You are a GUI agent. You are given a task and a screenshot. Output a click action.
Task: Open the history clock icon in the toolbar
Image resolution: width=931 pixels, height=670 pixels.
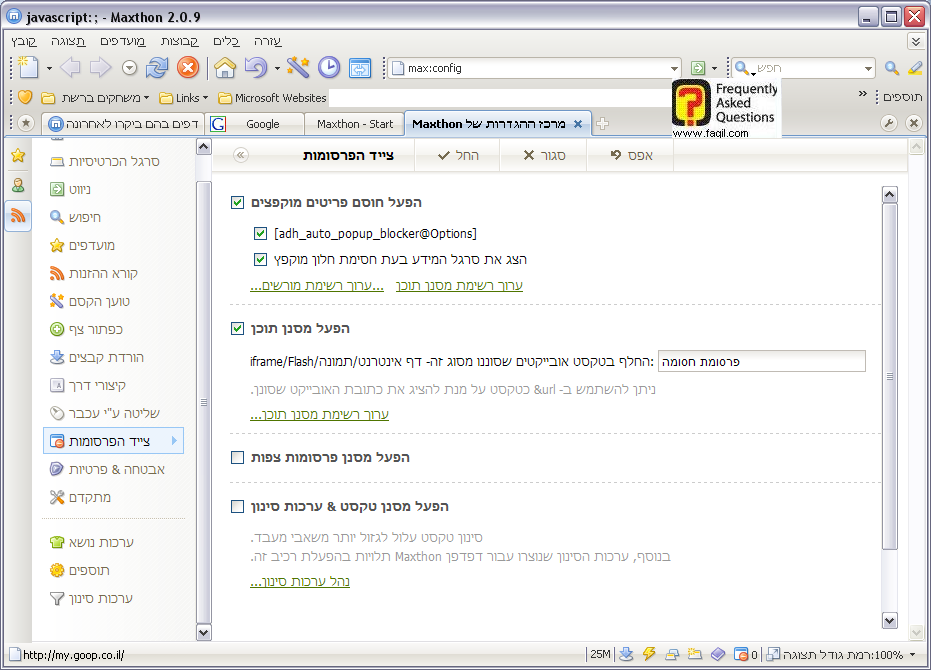[x=329, y=68]
